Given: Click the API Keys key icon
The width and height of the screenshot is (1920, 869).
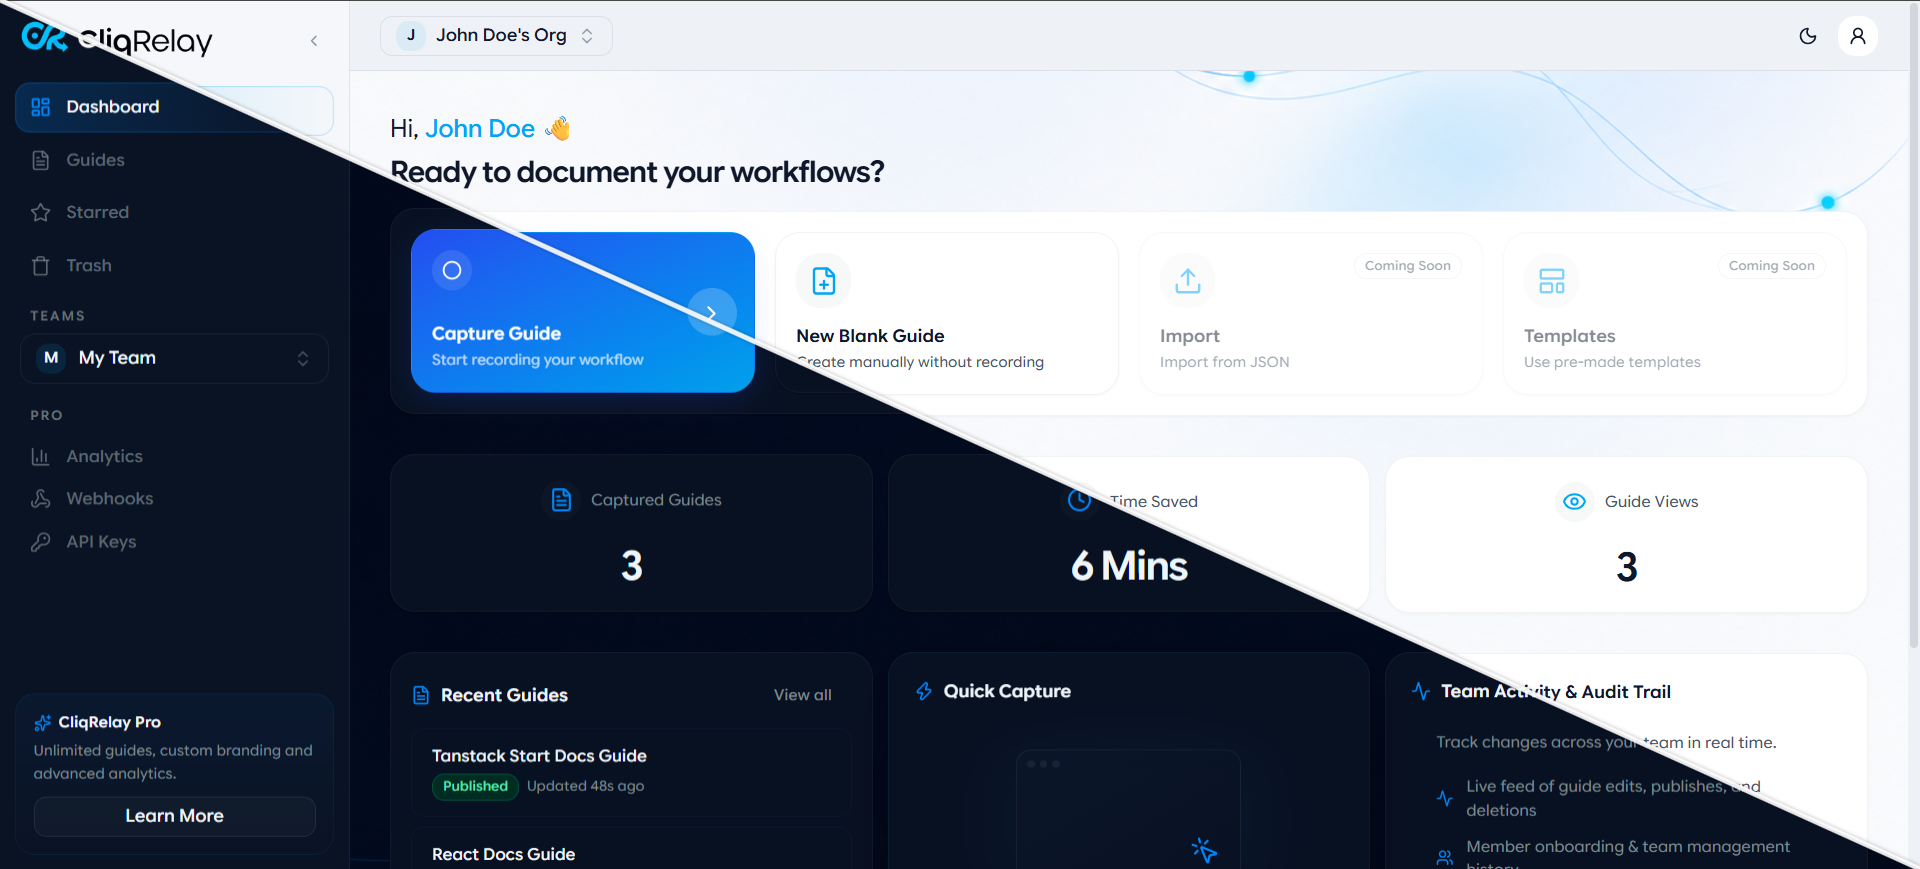Looking at the screenshot, I should 41,541.
